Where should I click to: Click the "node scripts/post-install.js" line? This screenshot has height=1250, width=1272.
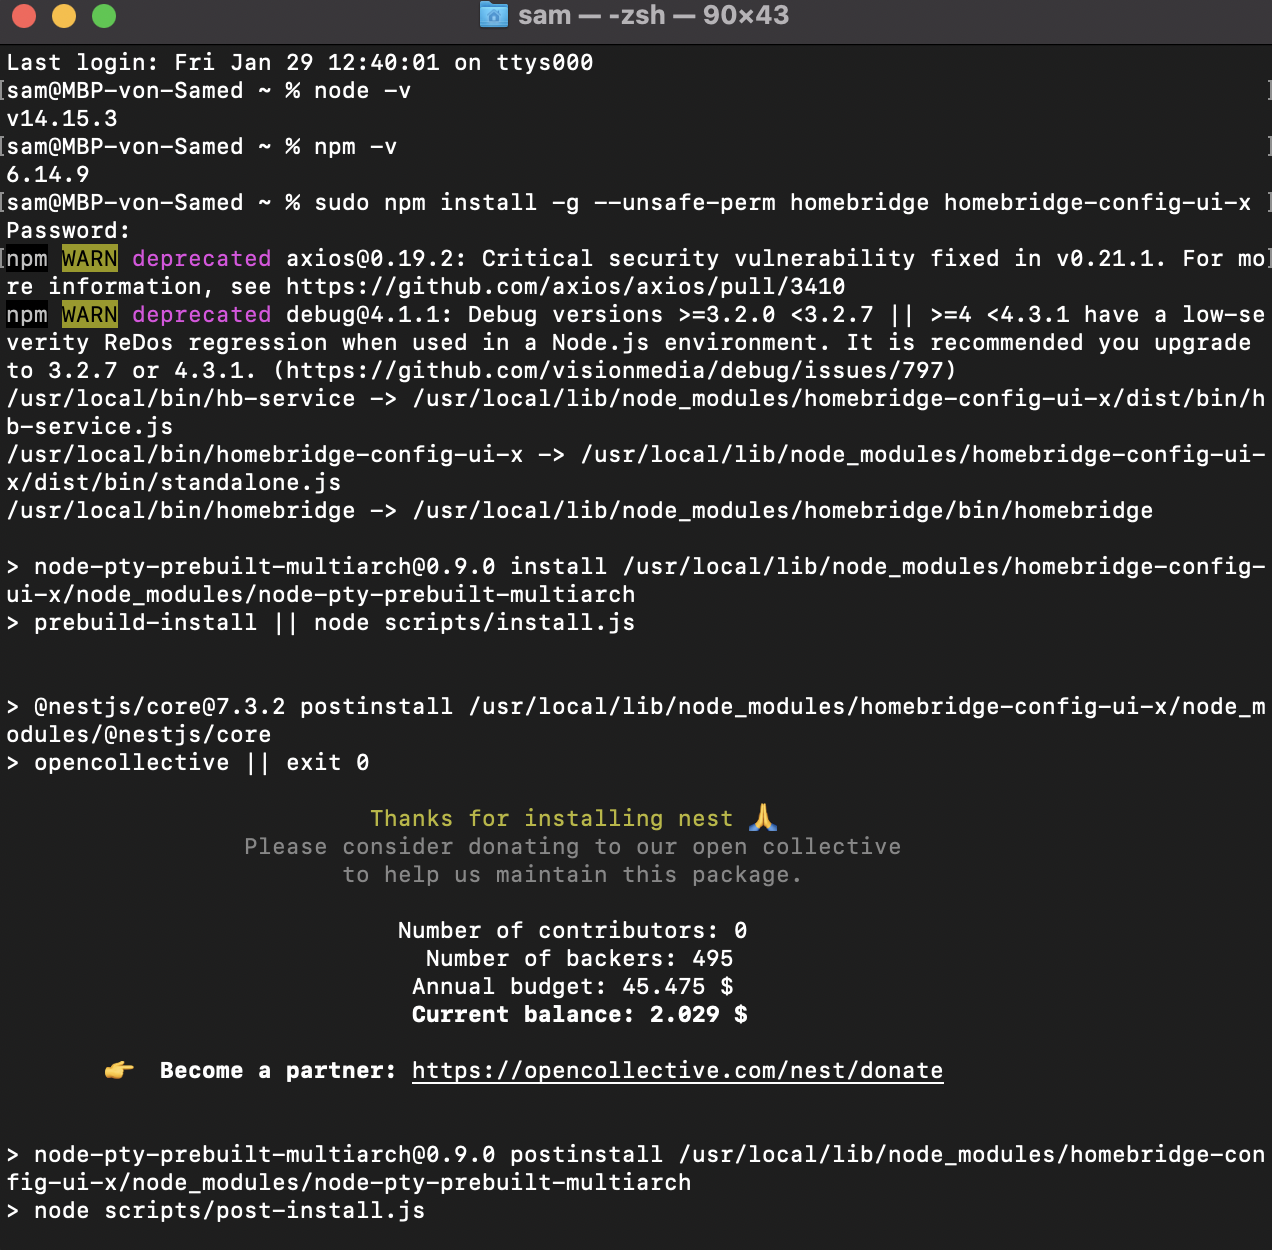[229, 1210]
